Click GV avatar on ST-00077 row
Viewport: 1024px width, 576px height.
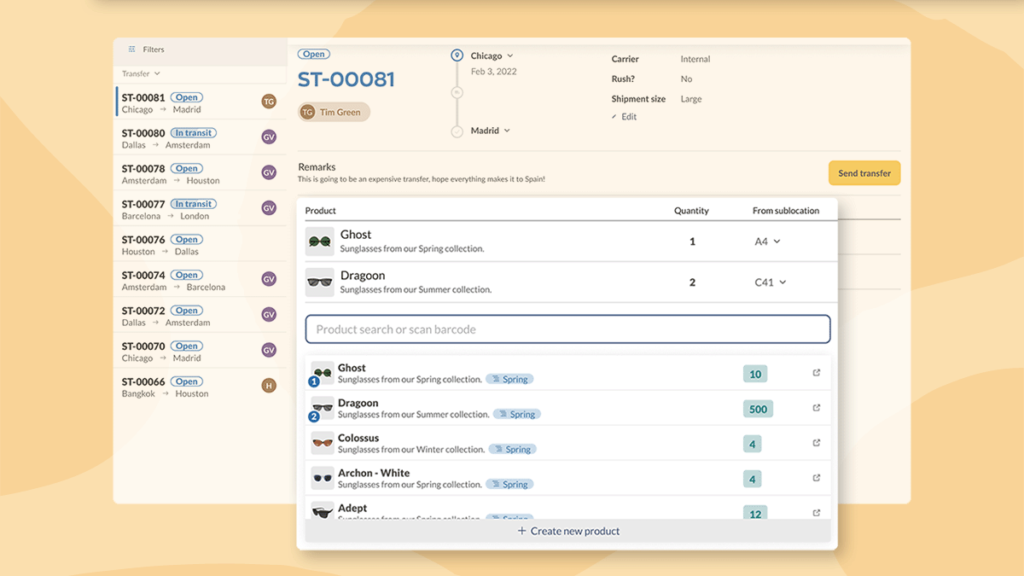tap(268, 208)
